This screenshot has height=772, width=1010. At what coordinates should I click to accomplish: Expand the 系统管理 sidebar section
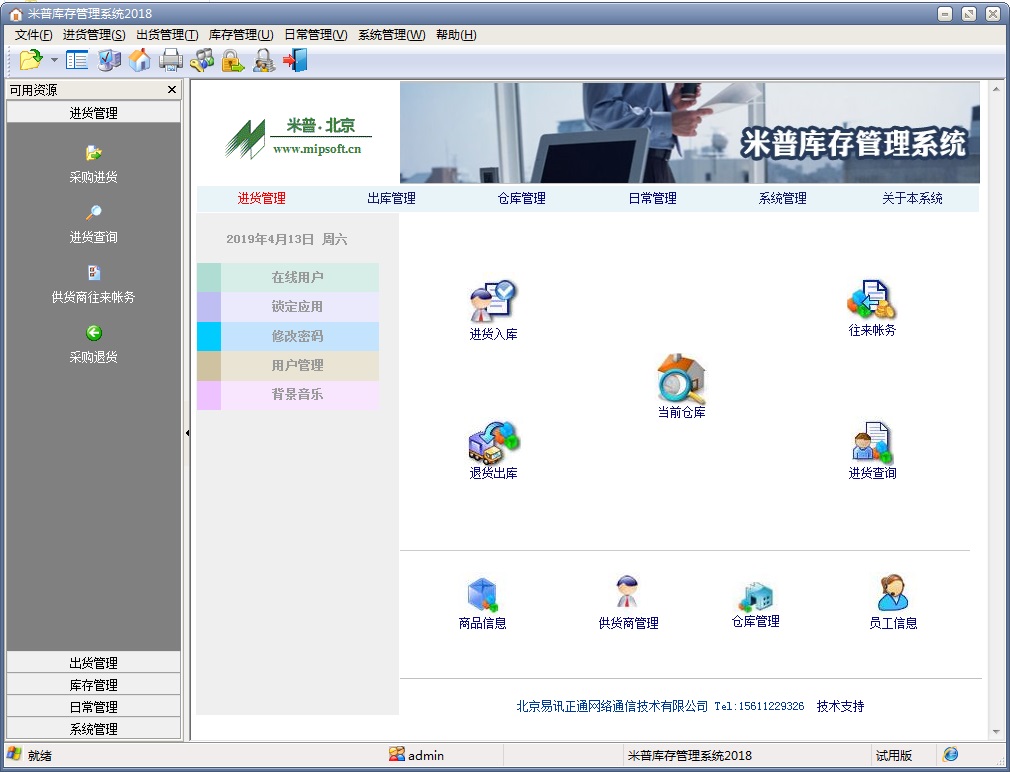coord(93,728)
